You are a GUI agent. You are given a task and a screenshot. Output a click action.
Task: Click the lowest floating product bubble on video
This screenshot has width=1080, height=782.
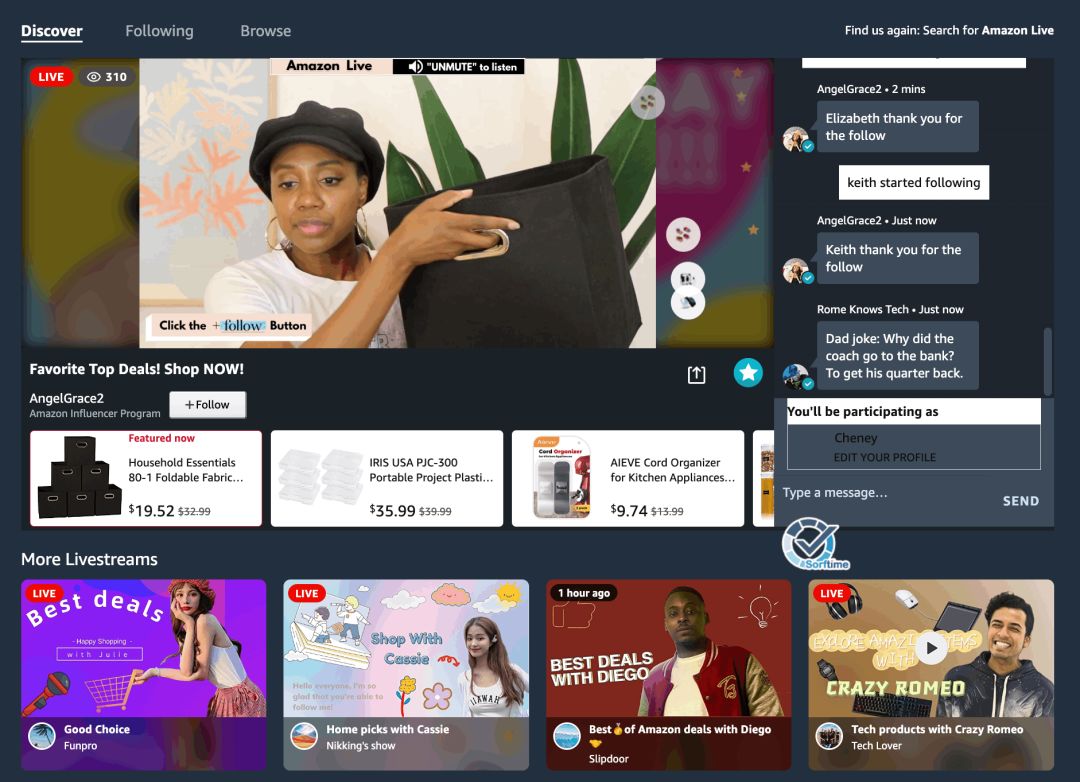[688, 304]
